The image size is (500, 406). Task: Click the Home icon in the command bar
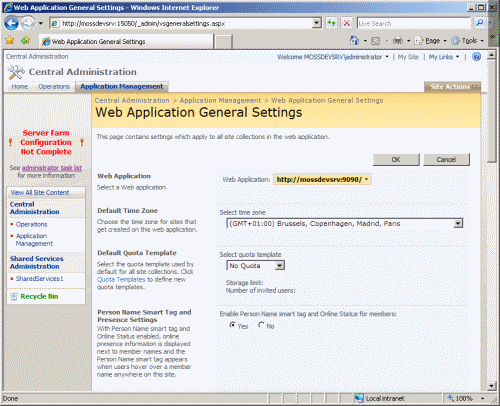354,41
